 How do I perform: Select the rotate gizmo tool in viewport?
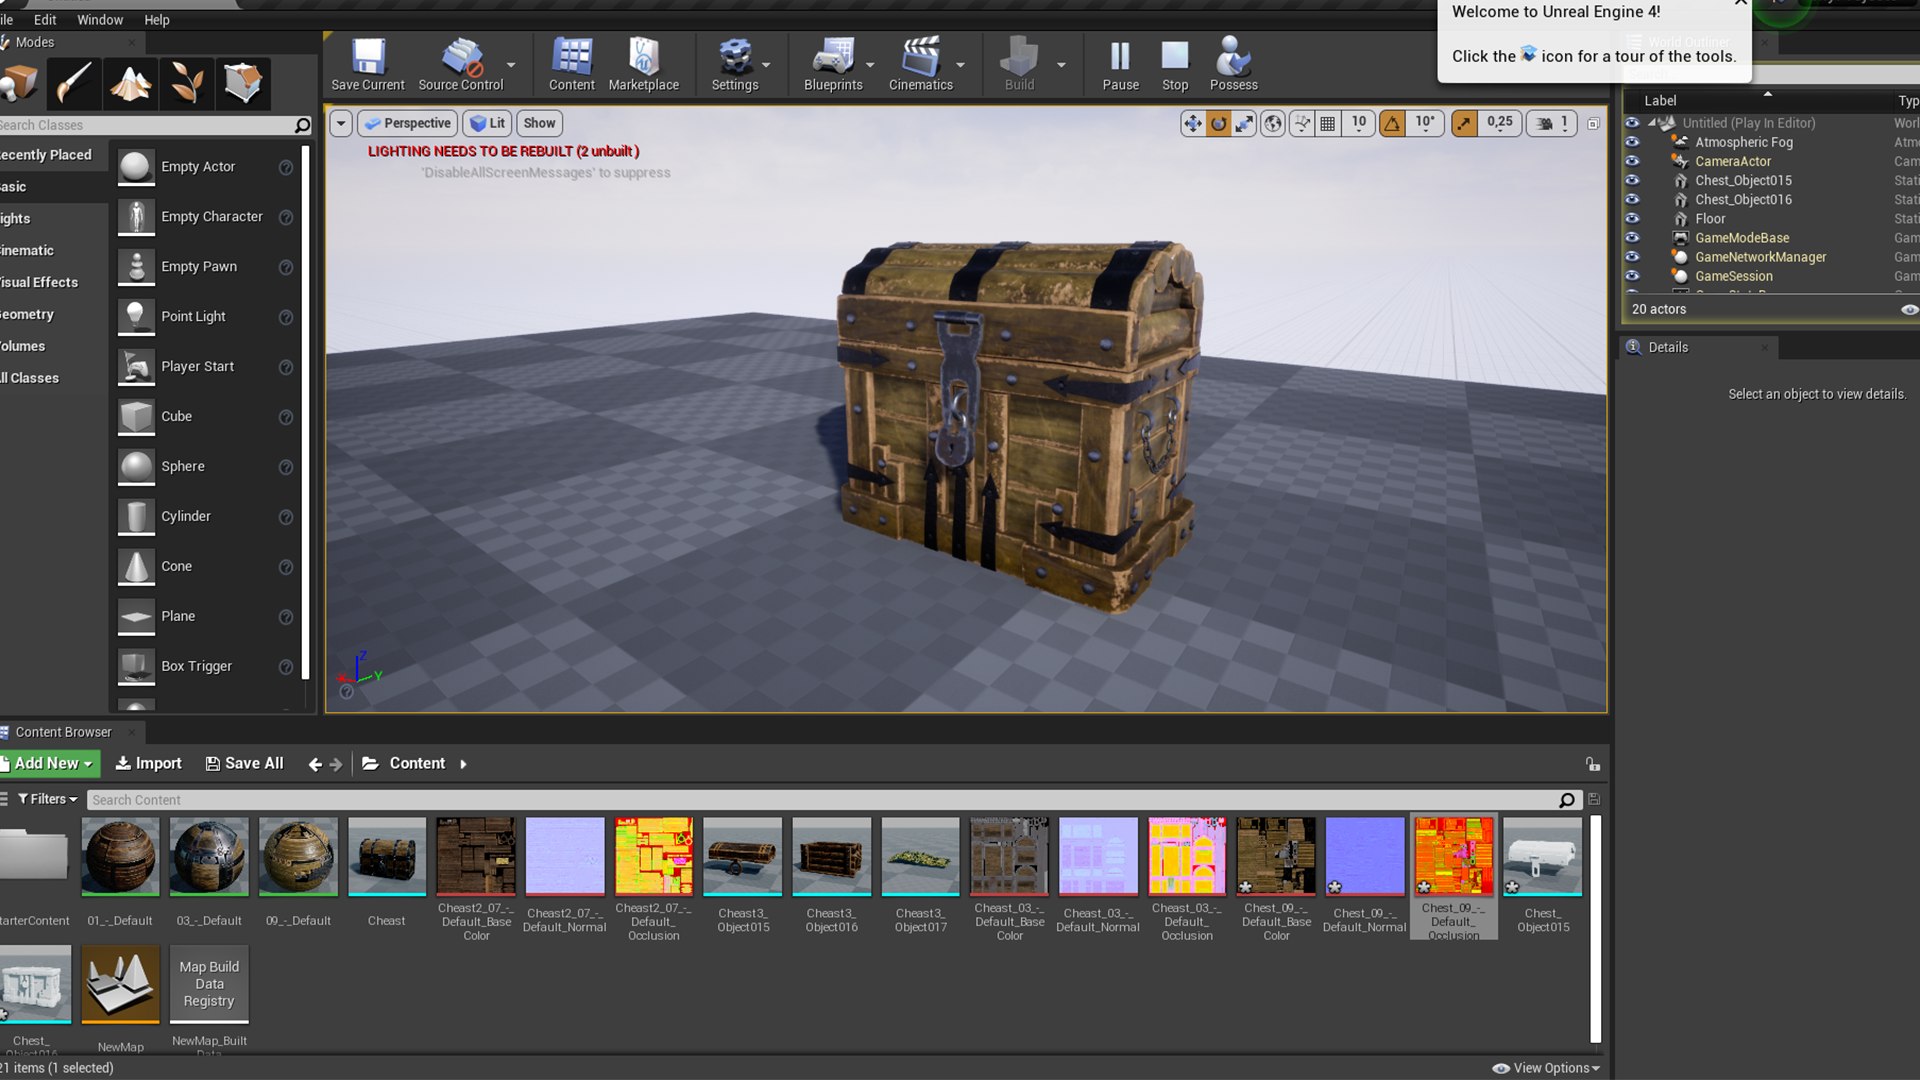(1218, 123)
